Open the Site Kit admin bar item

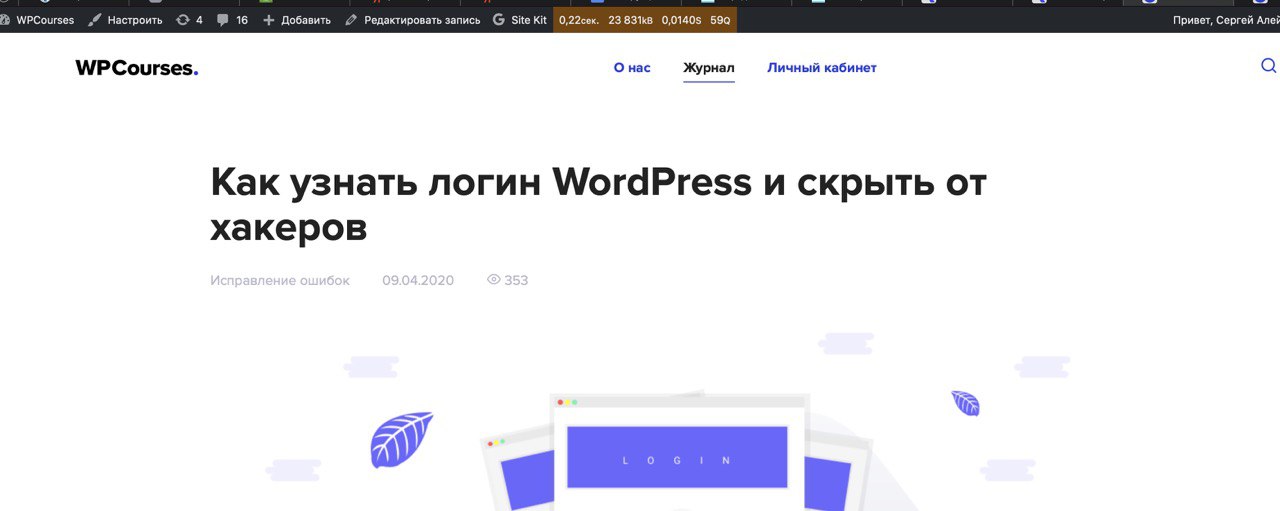[520, 20]
